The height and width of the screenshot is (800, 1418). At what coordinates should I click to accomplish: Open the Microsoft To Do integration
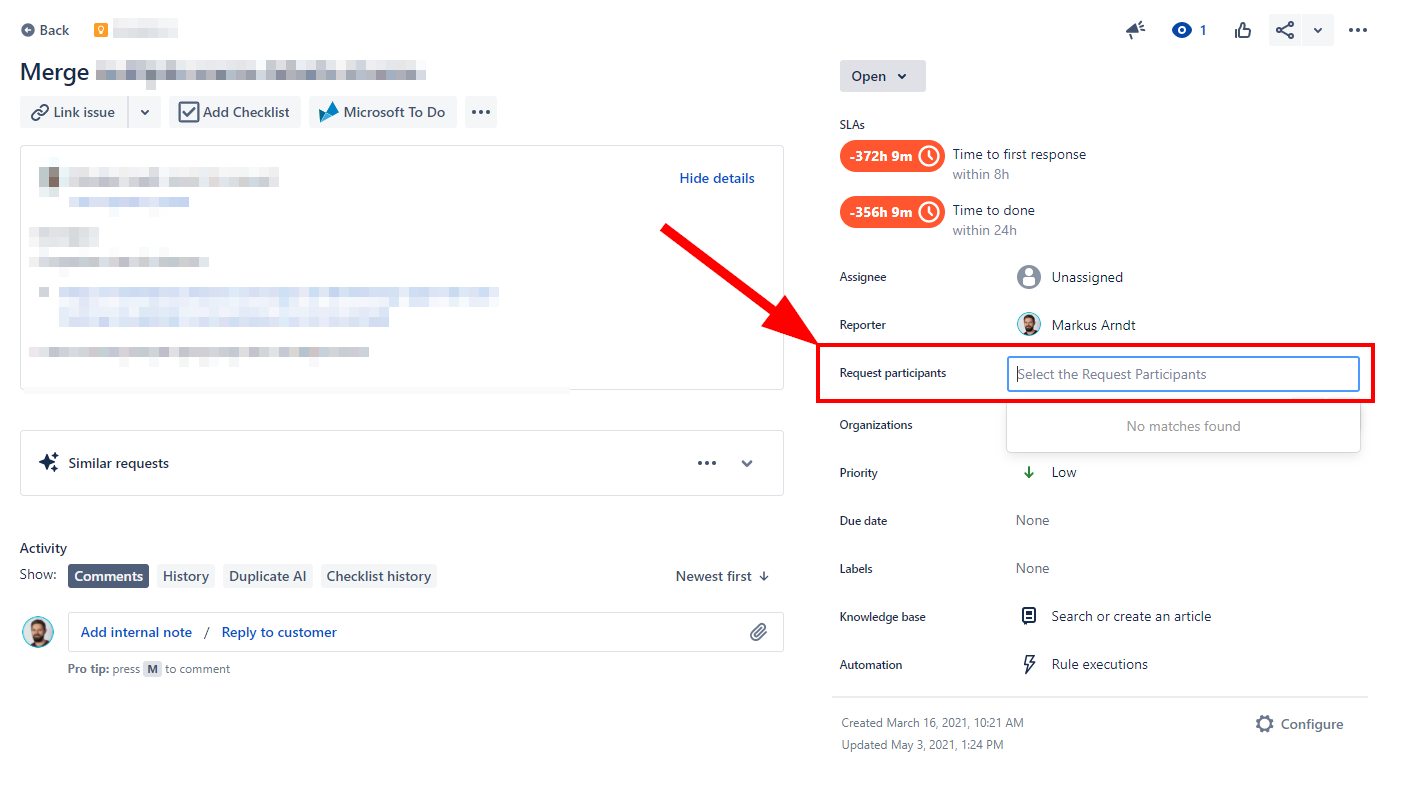pyautogui.click(x=382, y=112)
